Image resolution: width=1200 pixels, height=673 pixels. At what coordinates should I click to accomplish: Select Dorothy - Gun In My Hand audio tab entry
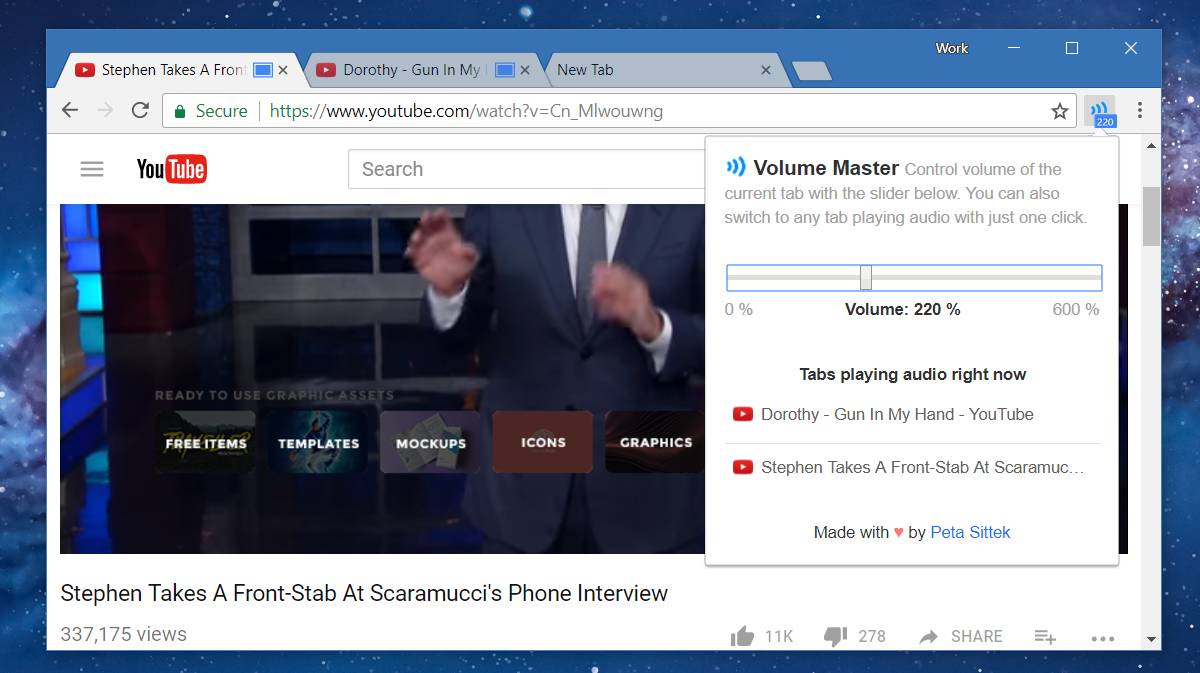896,414
